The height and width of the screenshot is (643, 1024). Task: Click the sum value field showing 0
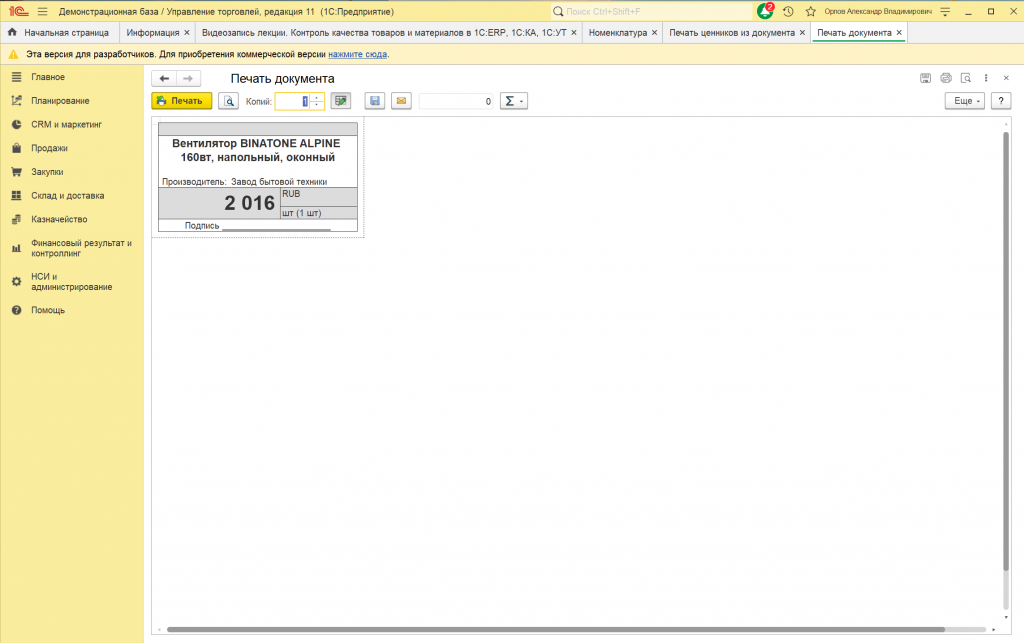pos(456,101)
